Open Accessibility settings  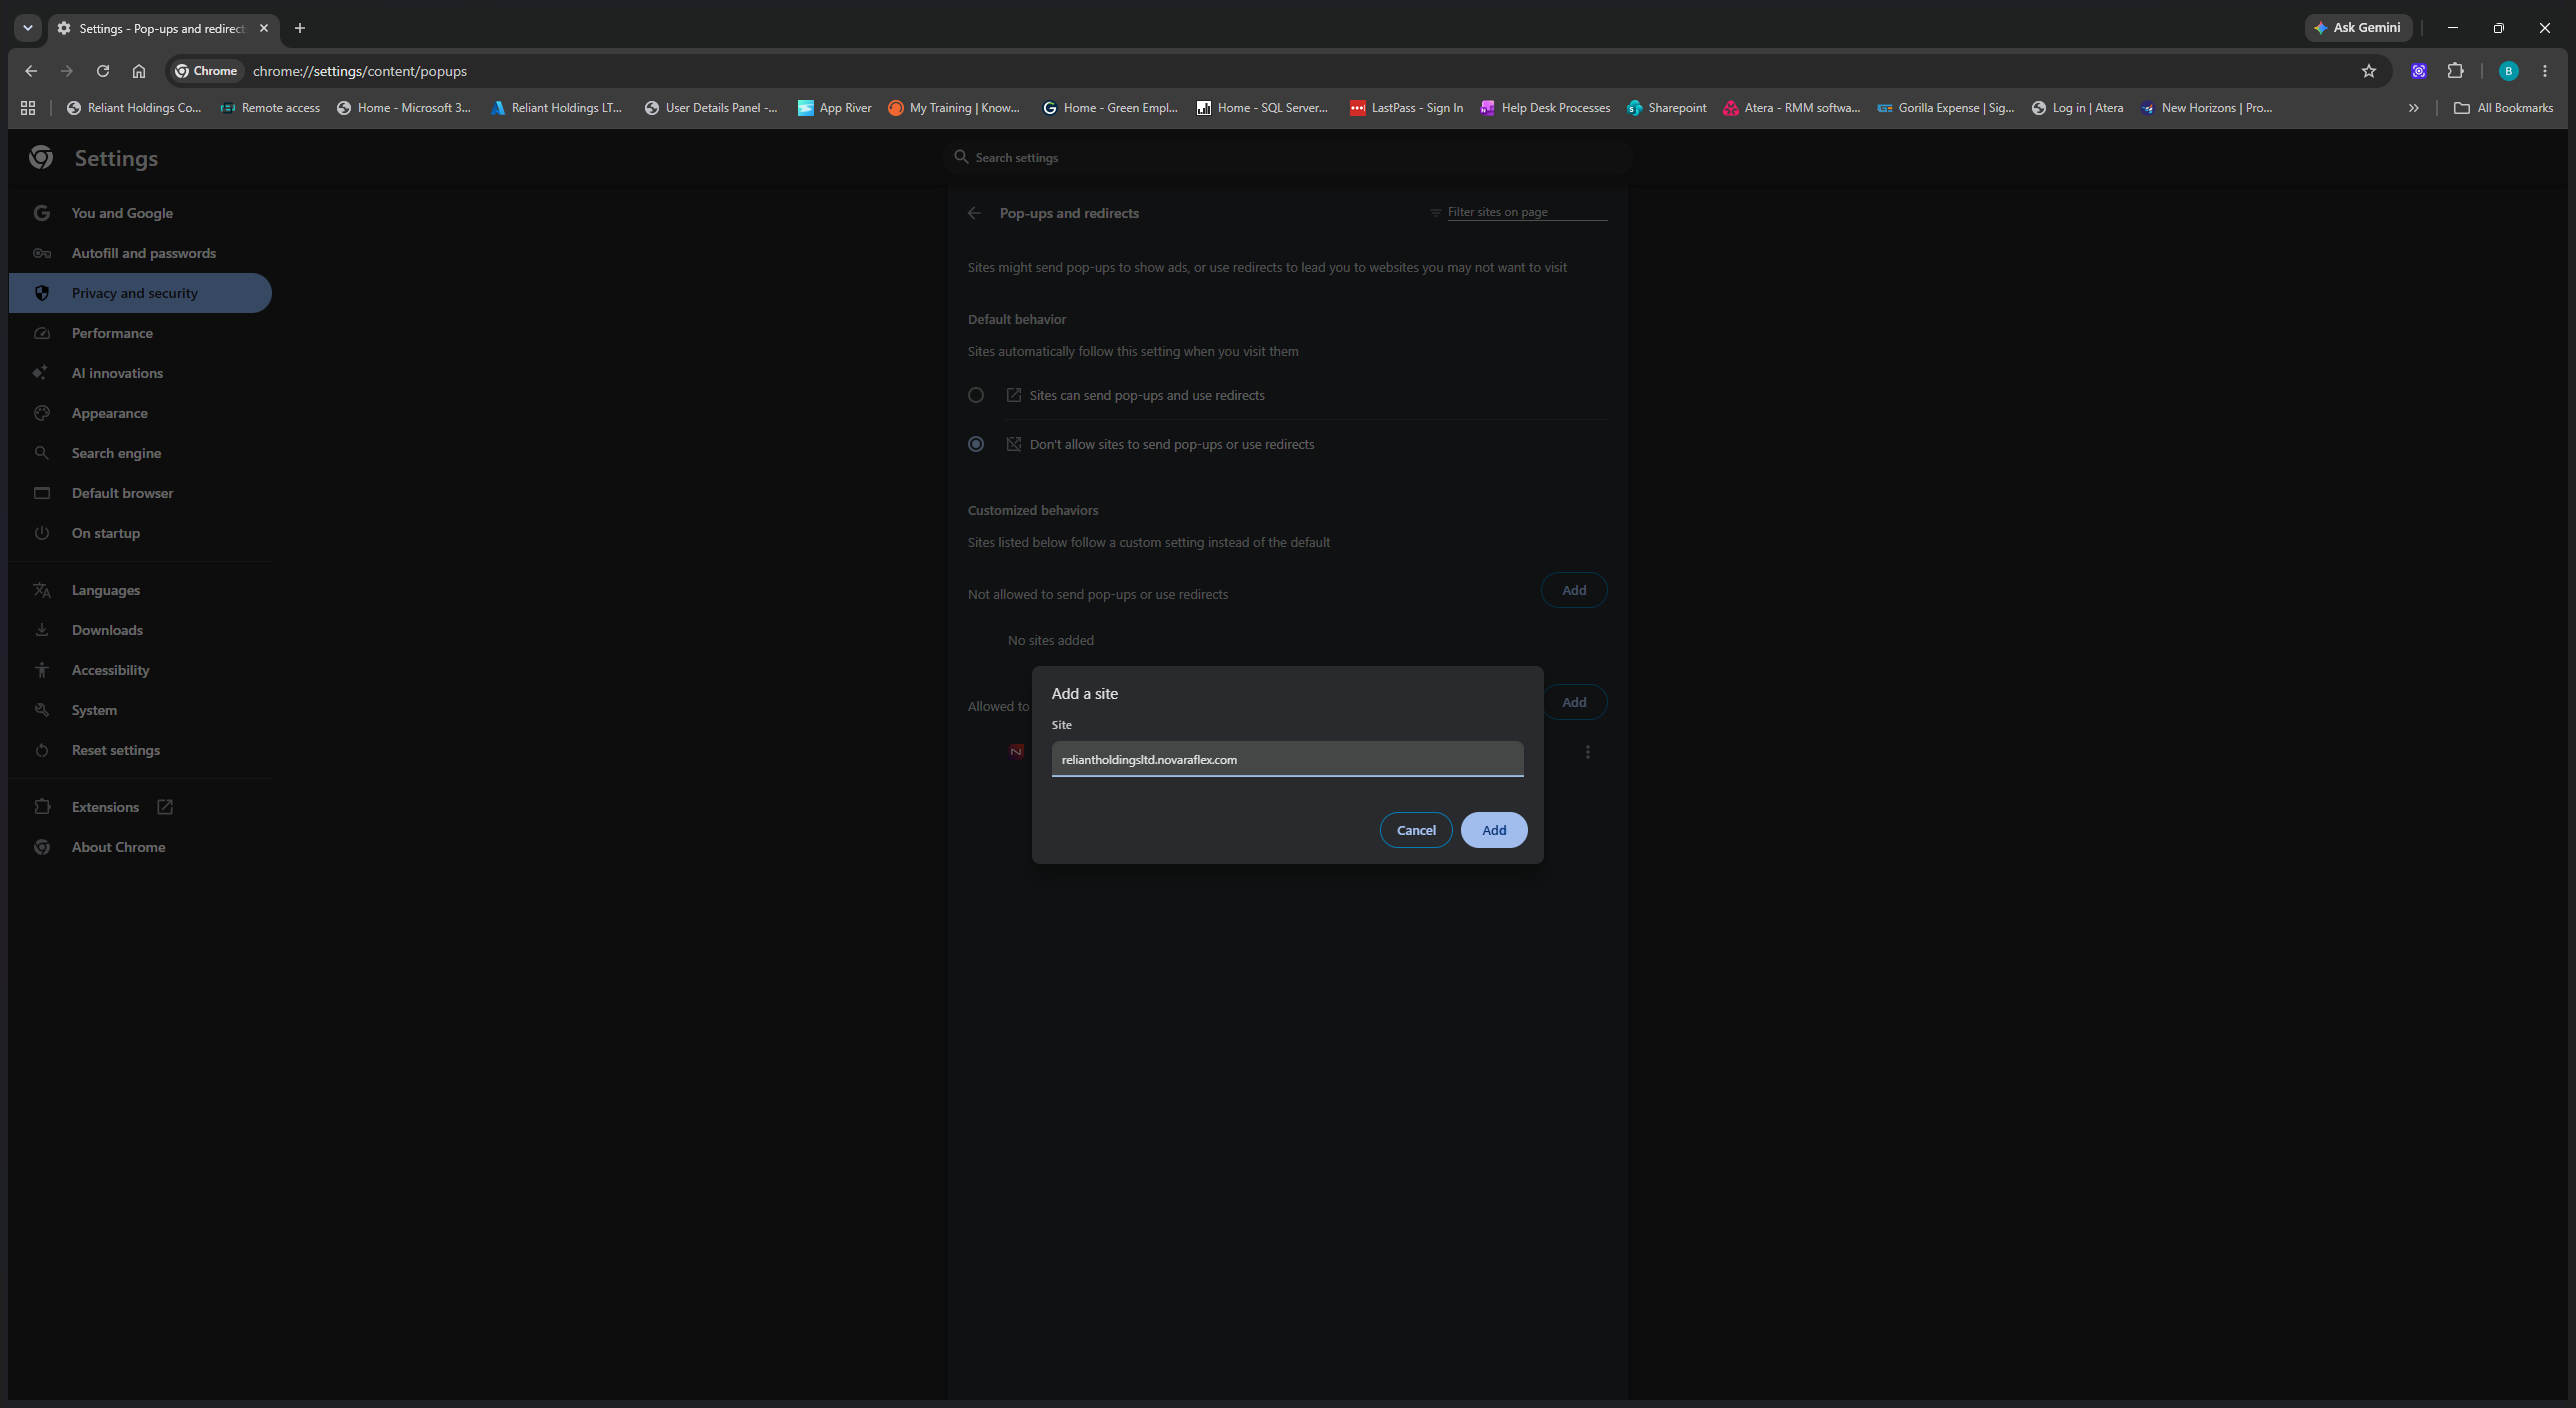pos(140,670)
